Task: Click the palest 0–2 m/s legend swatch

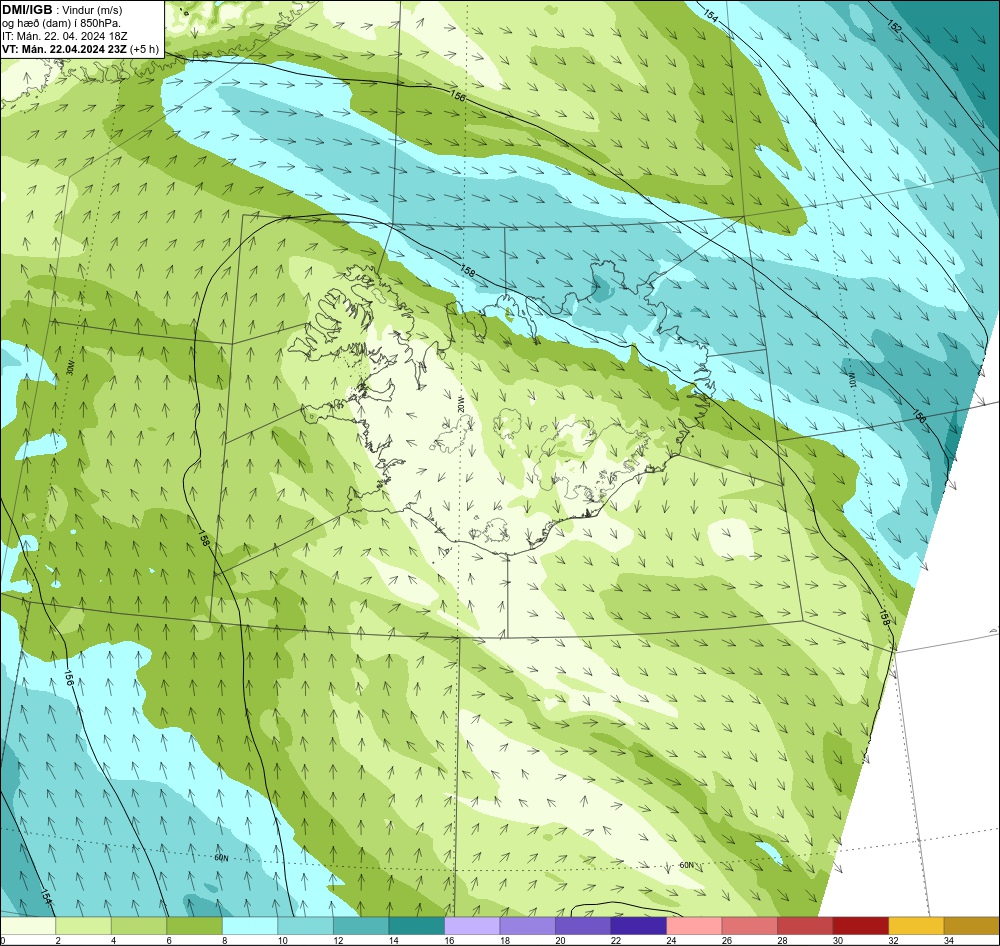Action: click(28, 926)
